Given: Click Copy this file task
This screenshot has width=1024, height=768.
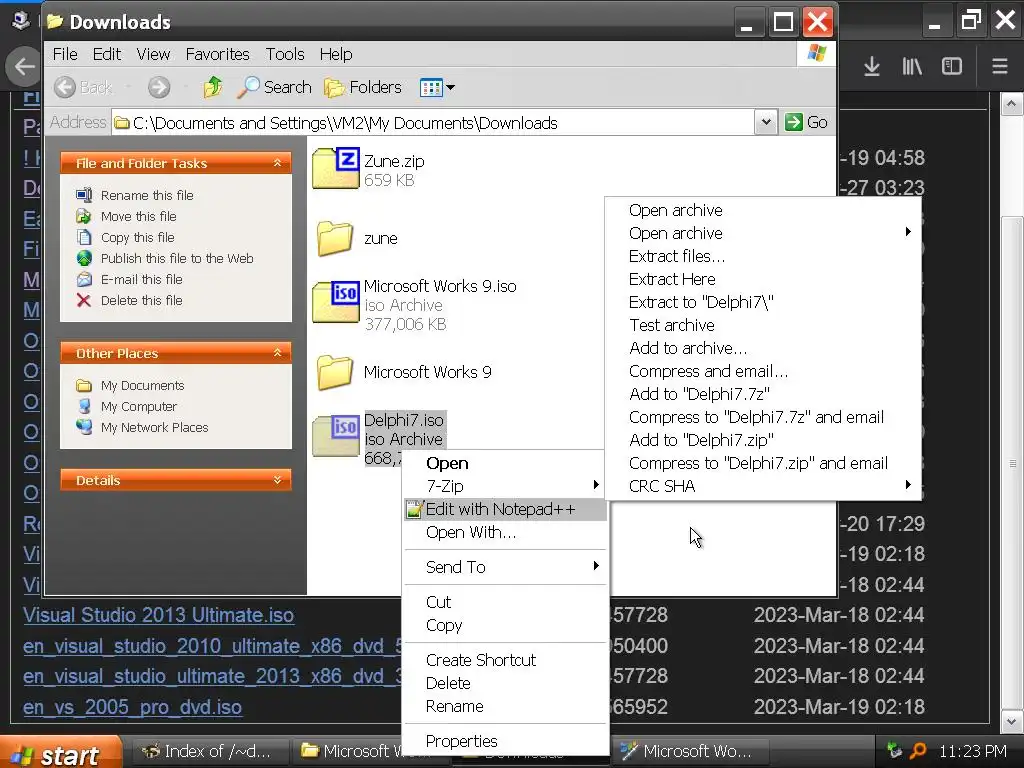Looking at the screenshot, I should coord(137,237).
